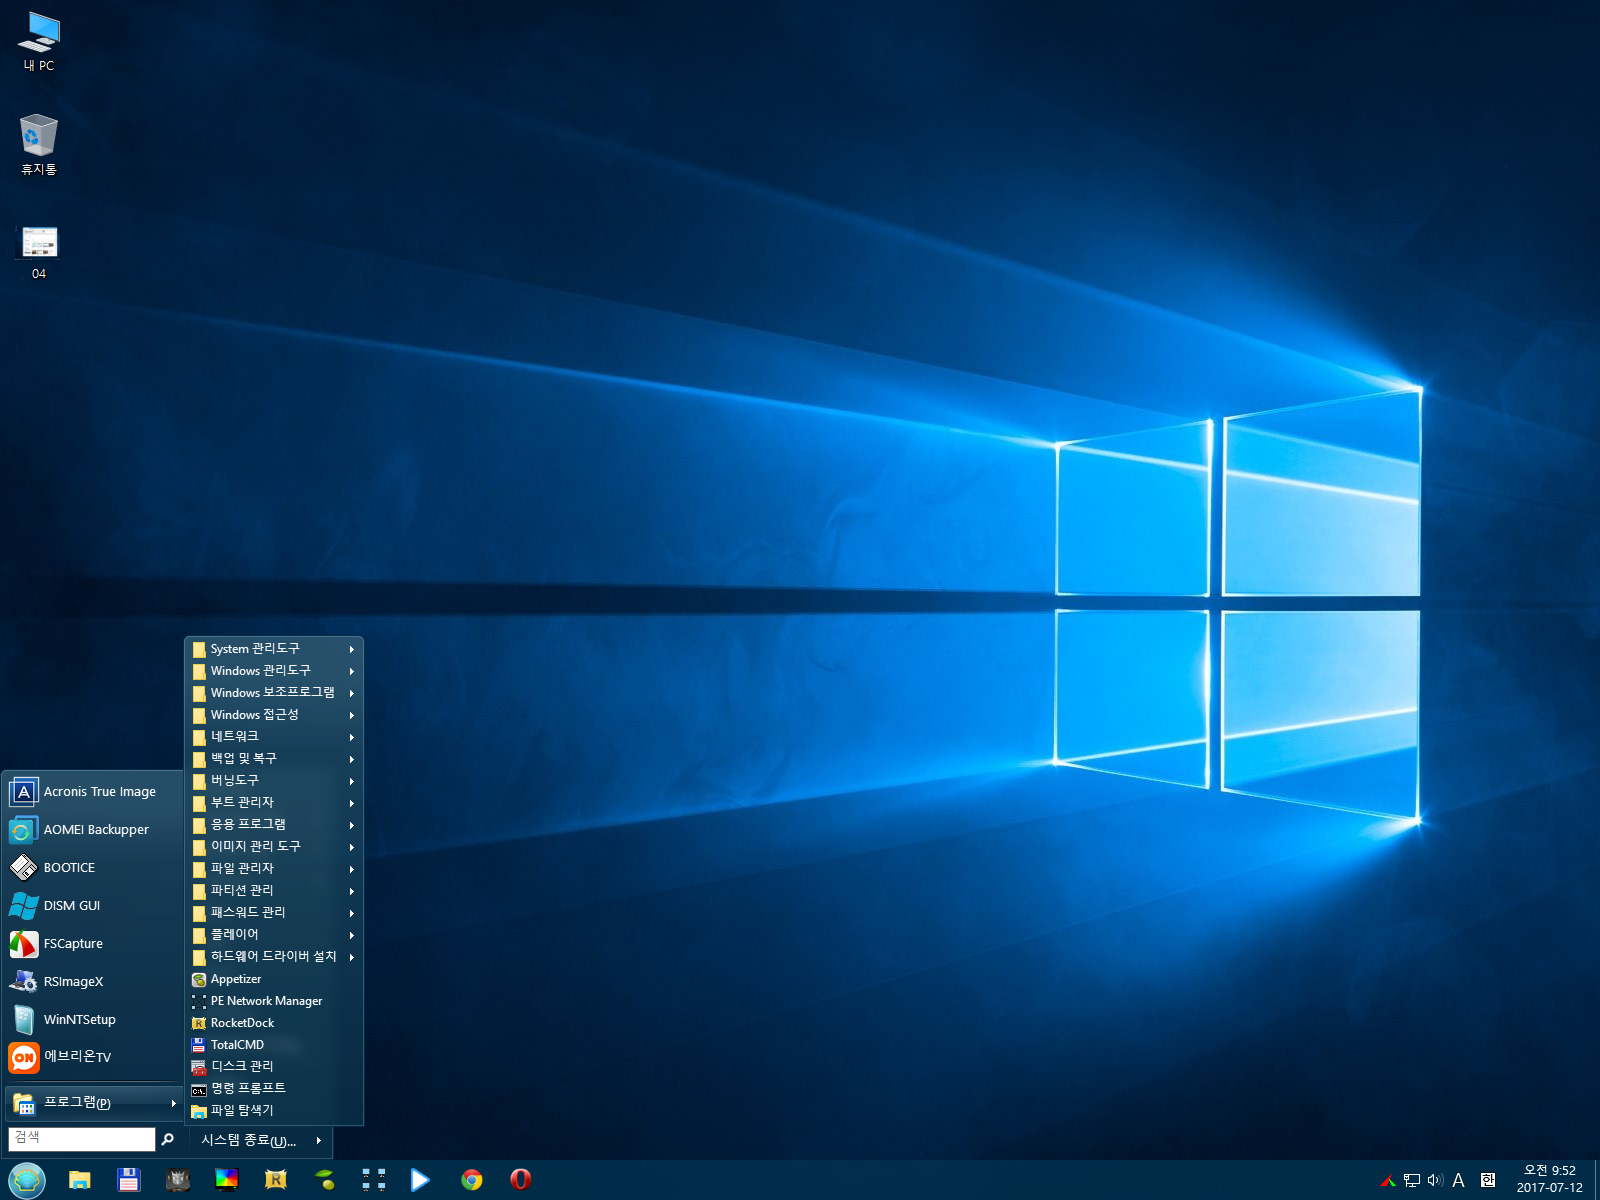Launch FSCapture from the start menu

coord(94,944)
